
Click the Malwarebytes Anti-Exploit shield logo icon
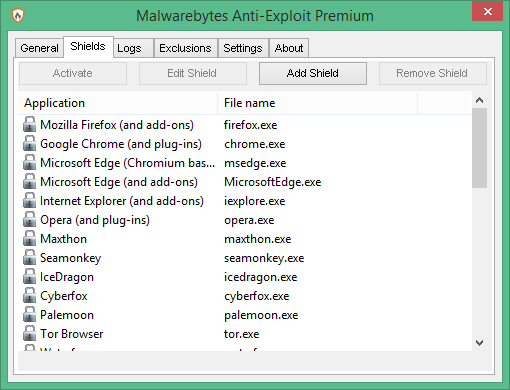(18, 15)
